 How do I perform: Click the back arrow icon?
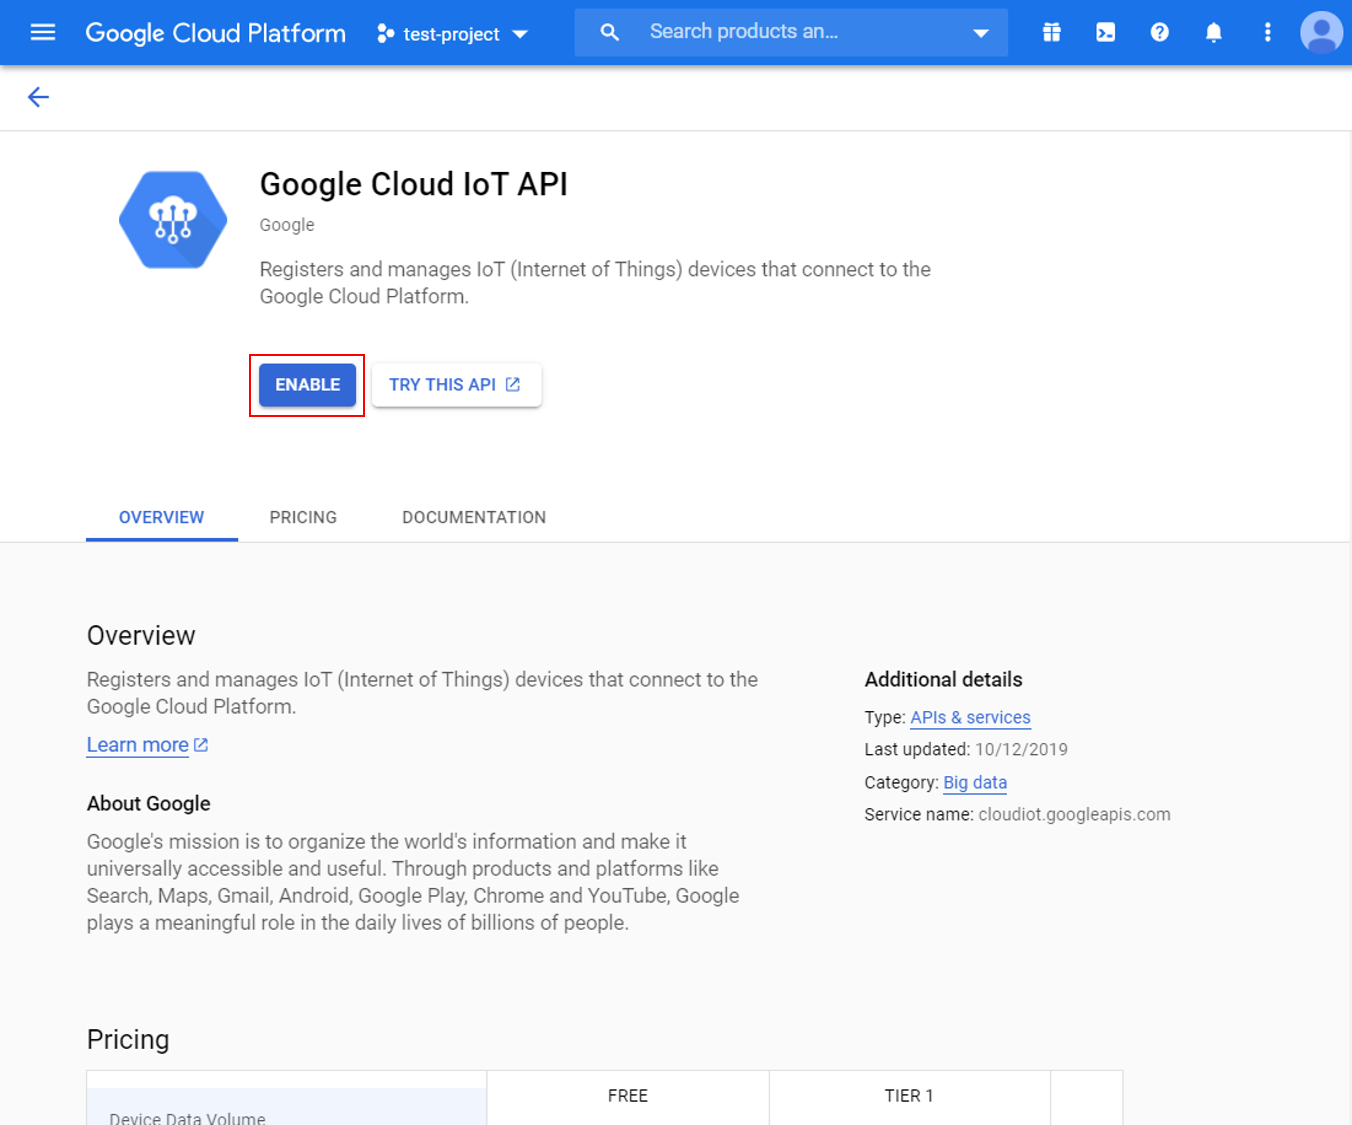click(x=38, y=97)
